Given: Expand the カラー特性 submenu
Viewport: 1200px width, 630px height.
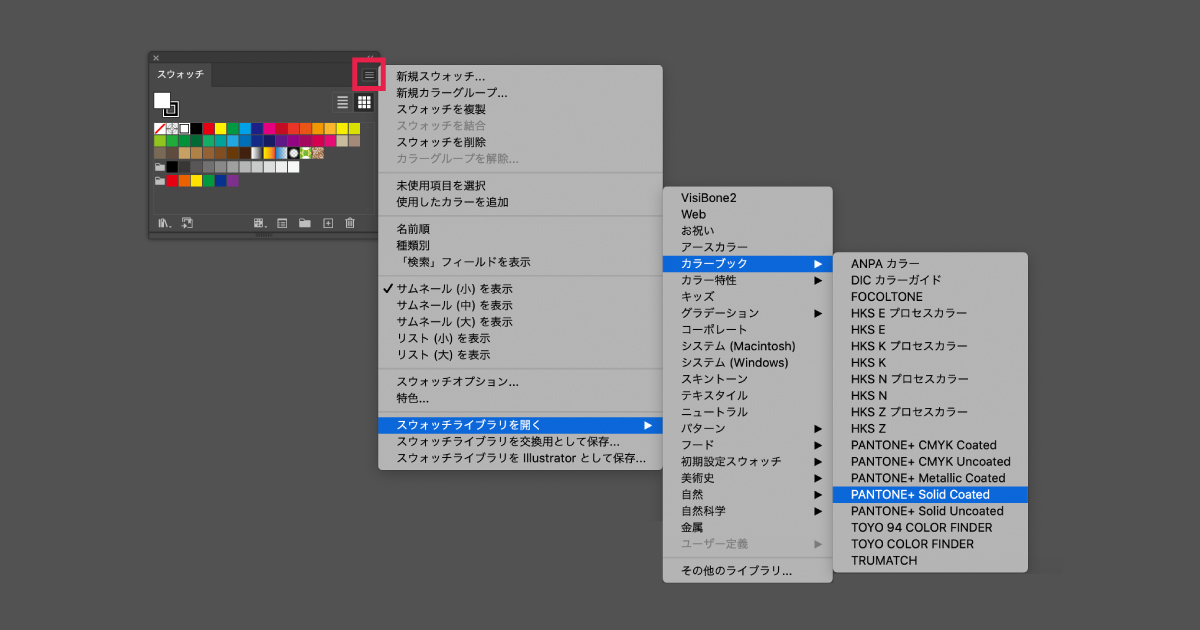Looking at the screenshot, I should [x=748, y=280].
